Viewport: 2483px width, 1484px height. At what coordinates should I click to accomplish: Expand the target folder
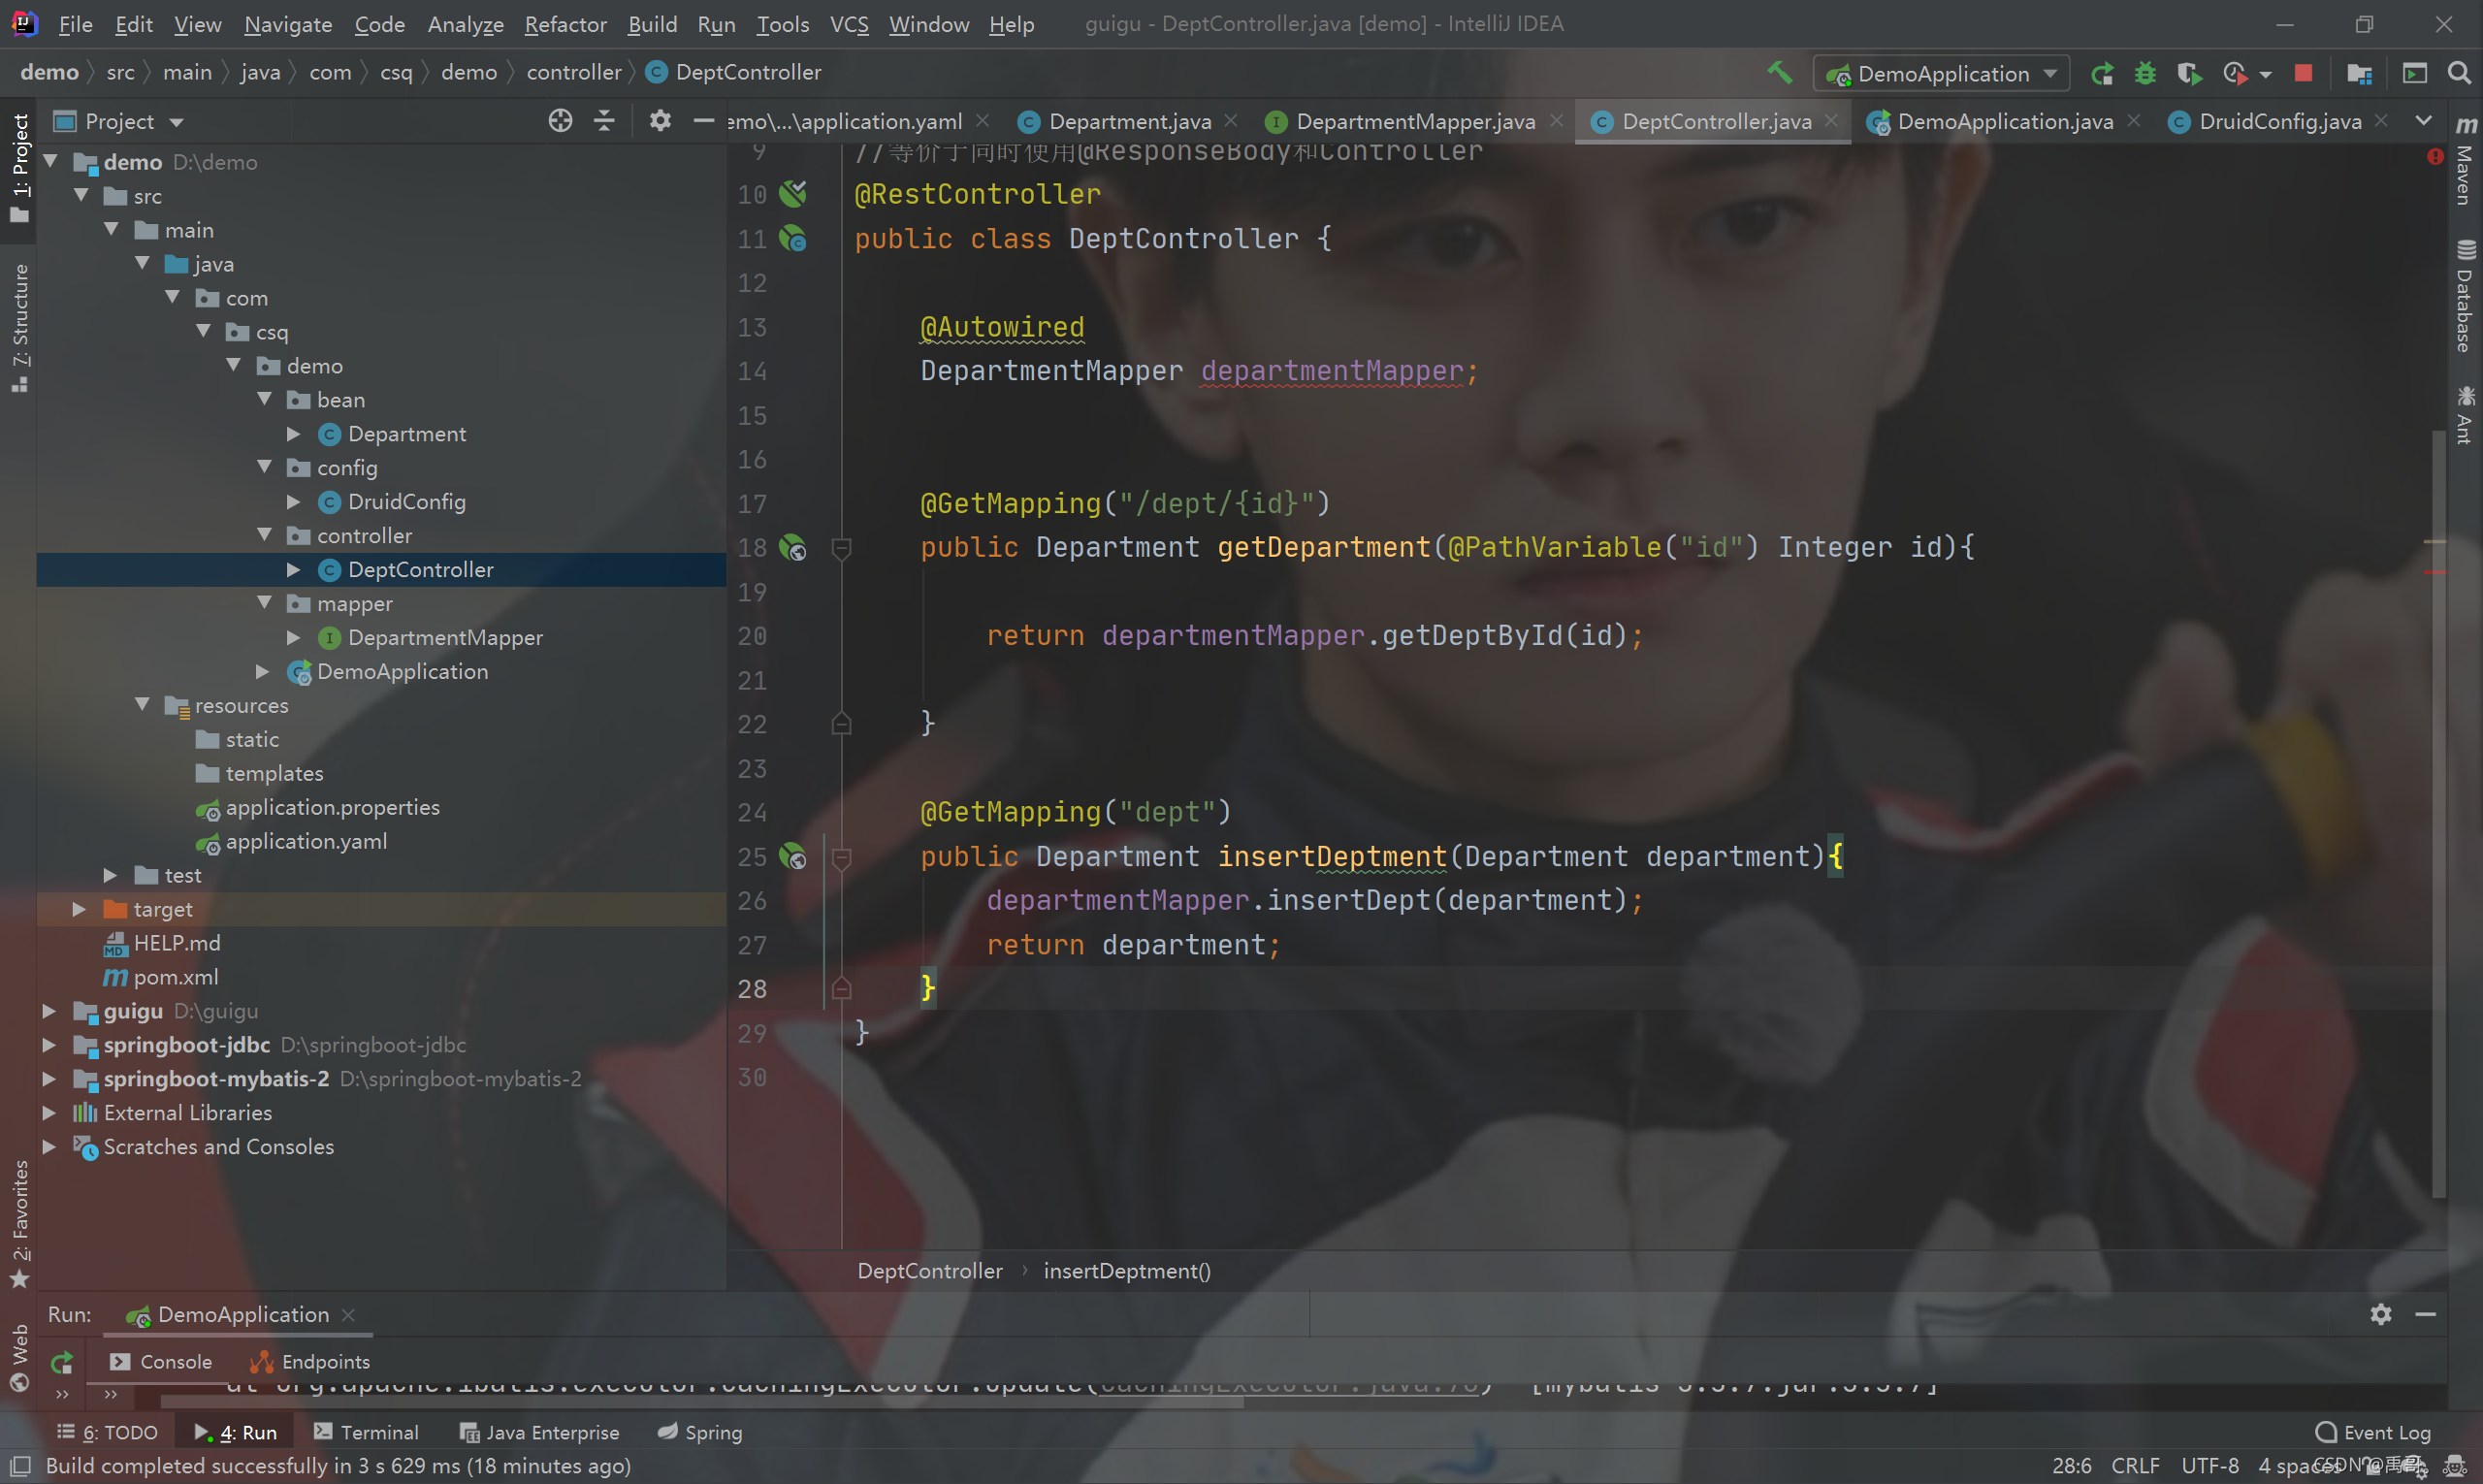(79, 909)
